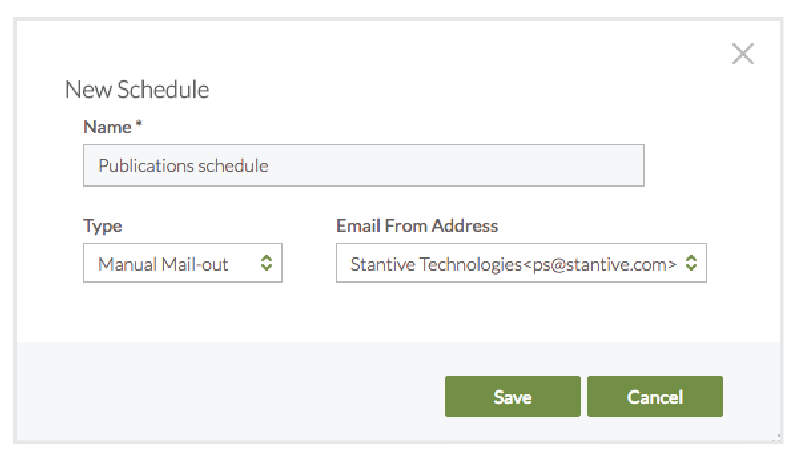The height and width of the screenshot is (452, 798).
Task: Select the "Stantive Technologies<ps@stantive.com>" sender value
Action: click(513, 265)
